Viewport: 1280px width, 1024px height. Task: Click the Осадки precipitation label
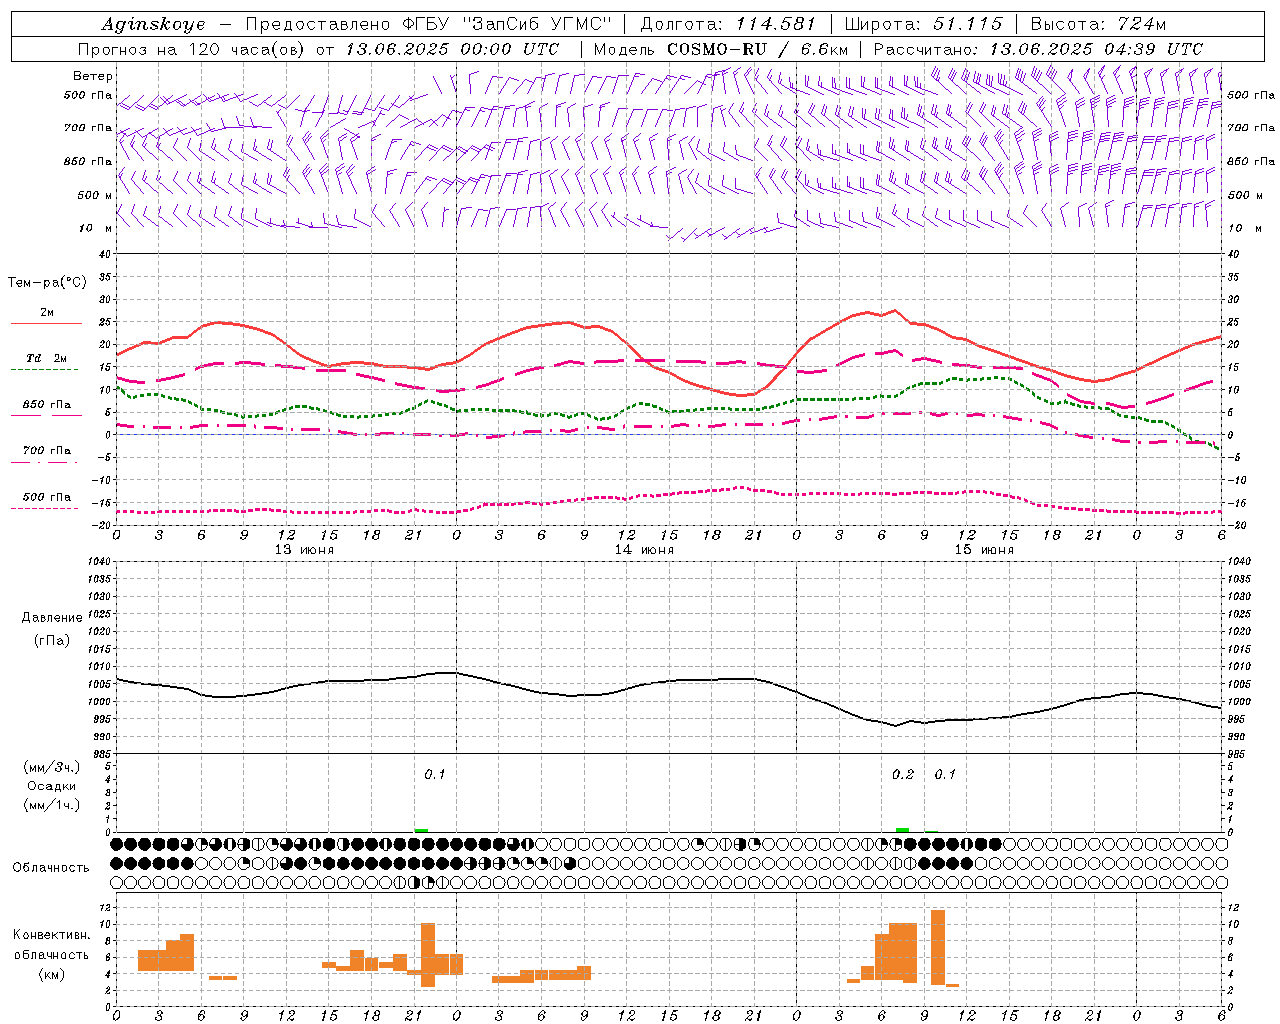point(52,786)
